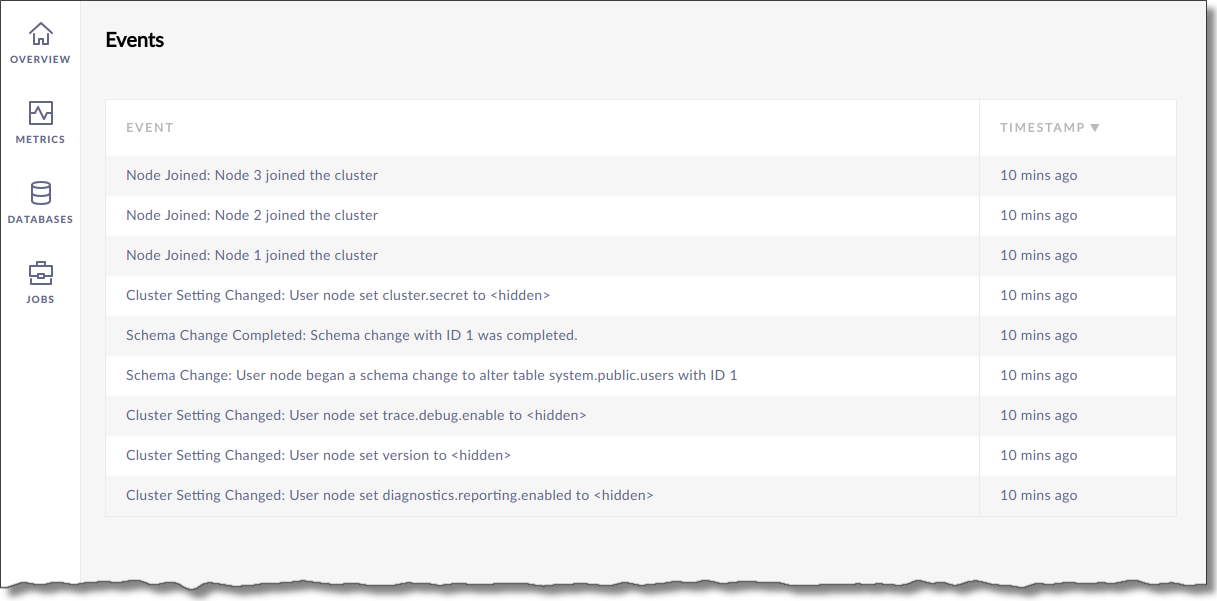The width and height of the screenshot is (1217, 601).
Task: Click the Databases sidebar label
Action: pyautogui.click(x=40, y=220)
